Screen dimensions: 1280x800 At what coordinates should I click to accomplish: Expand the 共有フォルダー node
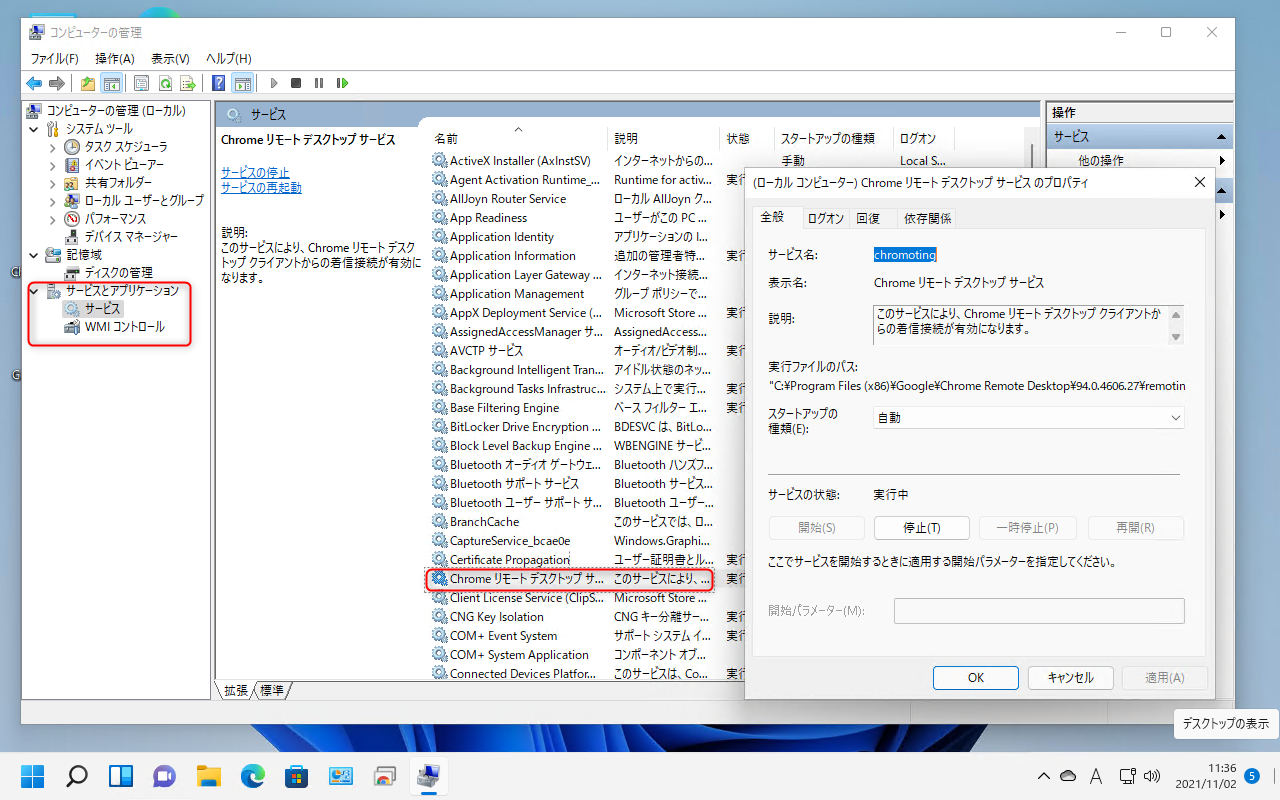pyautogui.click(x=53, y=183)
